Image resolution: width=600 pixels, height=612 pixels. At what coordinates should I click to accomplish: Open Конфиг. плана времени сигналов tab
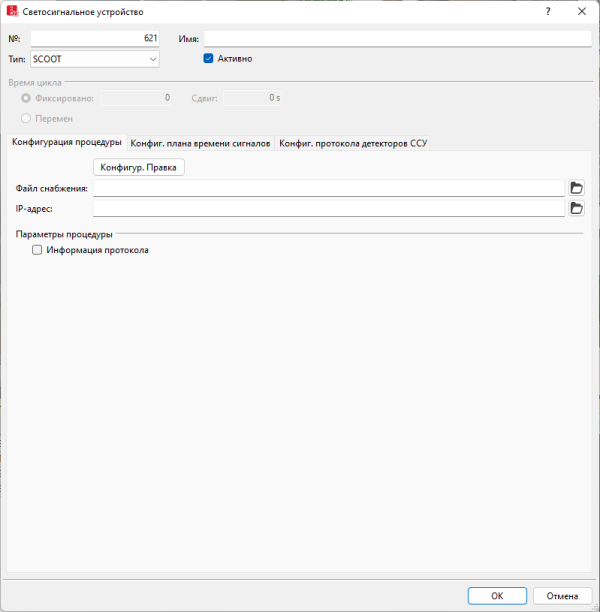pos(200,143)
